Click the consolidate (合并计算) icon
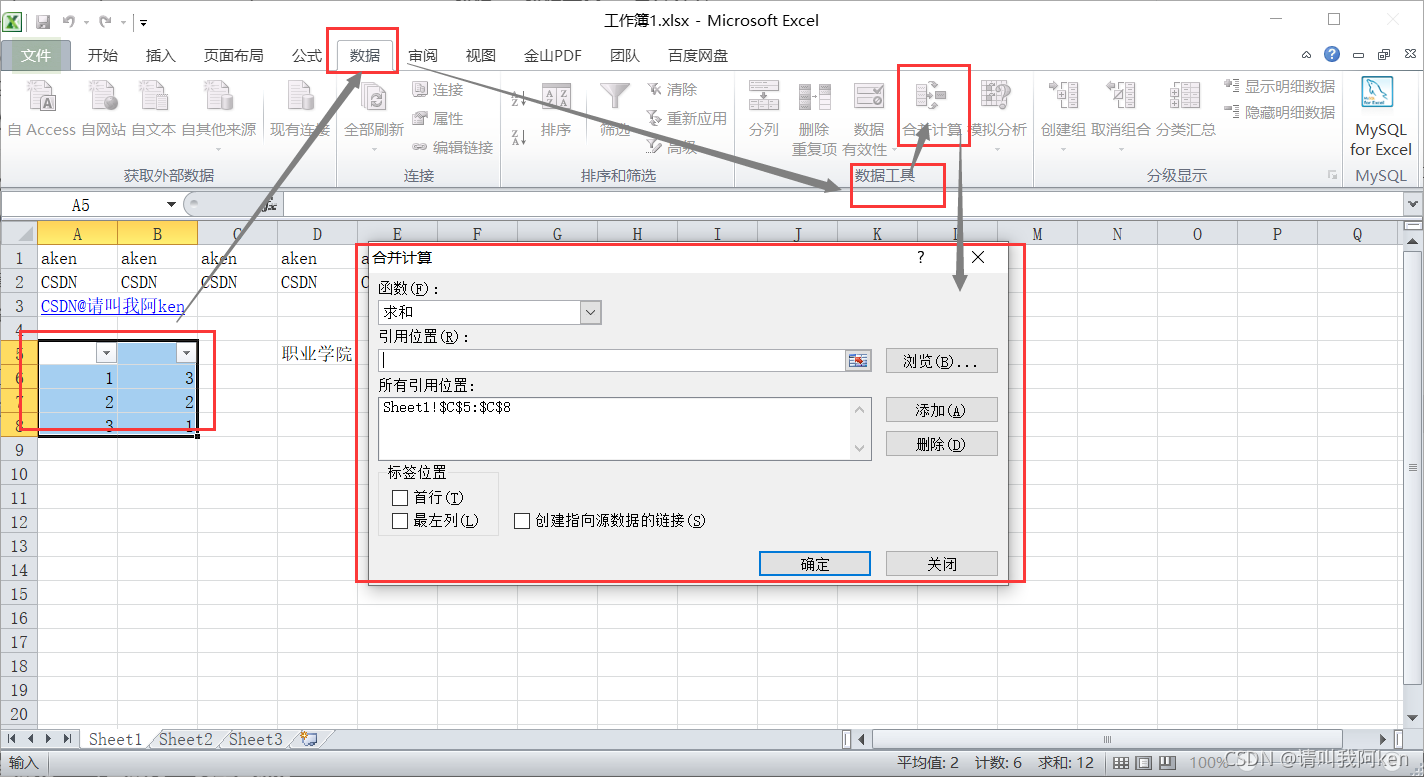Viewport: 1424px width, 777px height. coord(932,96)
